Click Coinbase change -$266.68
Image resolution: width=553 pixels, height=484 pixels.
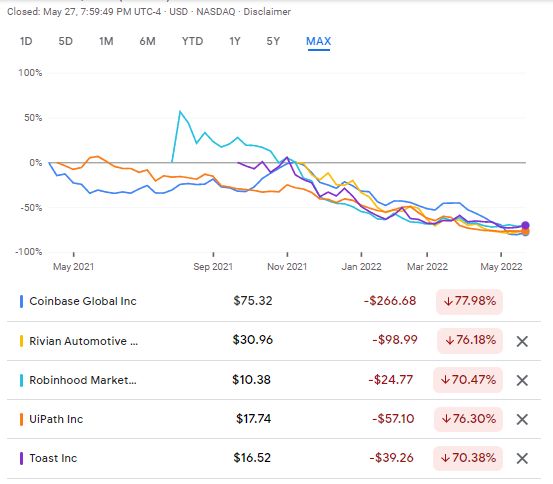coord(390,301)
